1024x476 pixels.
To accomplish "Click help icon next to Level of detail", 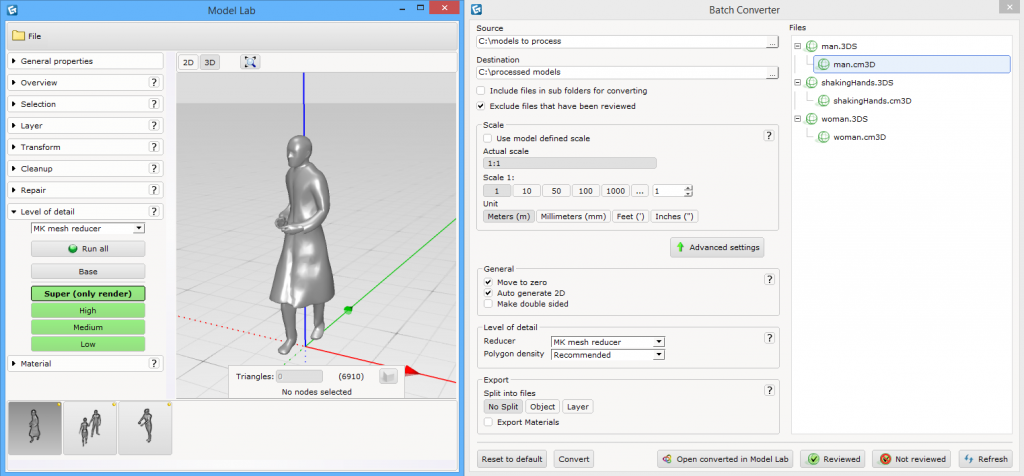I will (155, 212).
